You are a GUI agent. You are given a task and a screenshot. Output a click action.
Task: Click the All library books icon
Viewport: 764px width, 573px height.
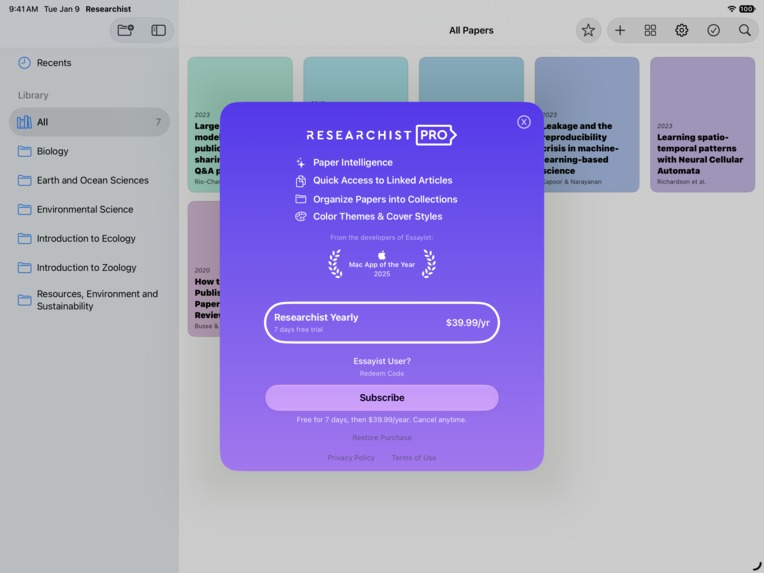pos(24,122)
